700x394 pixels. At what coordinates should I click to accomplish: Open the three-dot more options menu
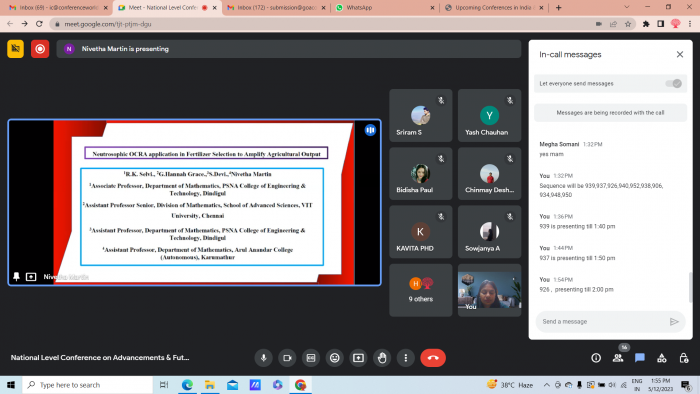point(406,358)
